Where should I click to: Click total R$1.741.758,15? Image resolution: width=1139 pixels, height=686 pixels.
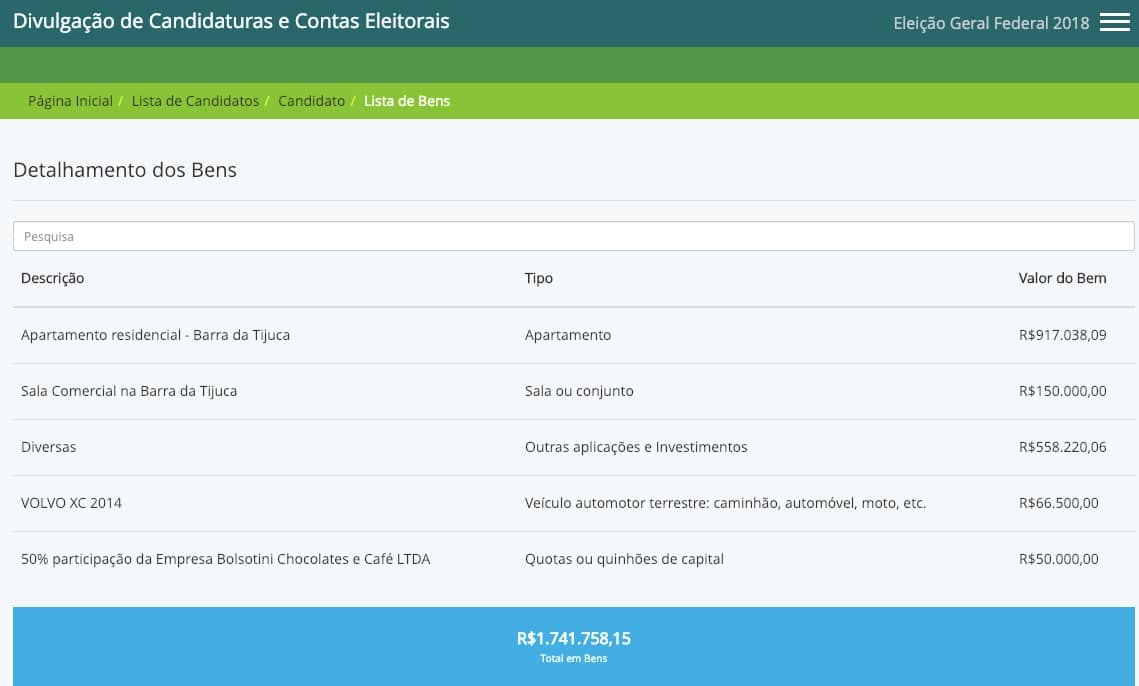(573, 639)
